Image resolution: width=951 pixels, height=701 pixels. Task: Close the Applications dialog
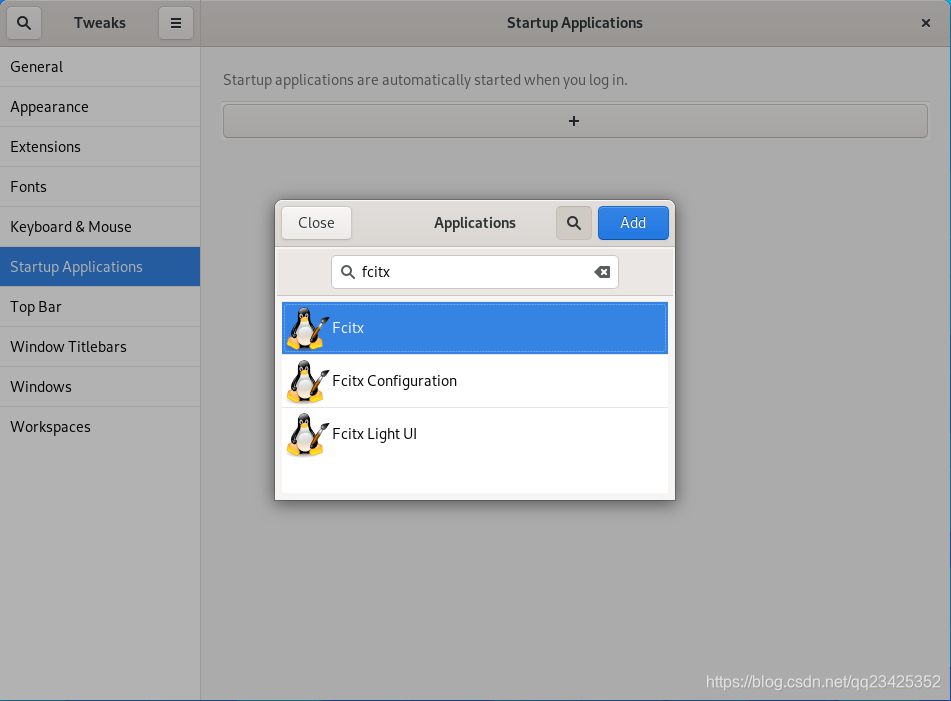click(317, 223)
